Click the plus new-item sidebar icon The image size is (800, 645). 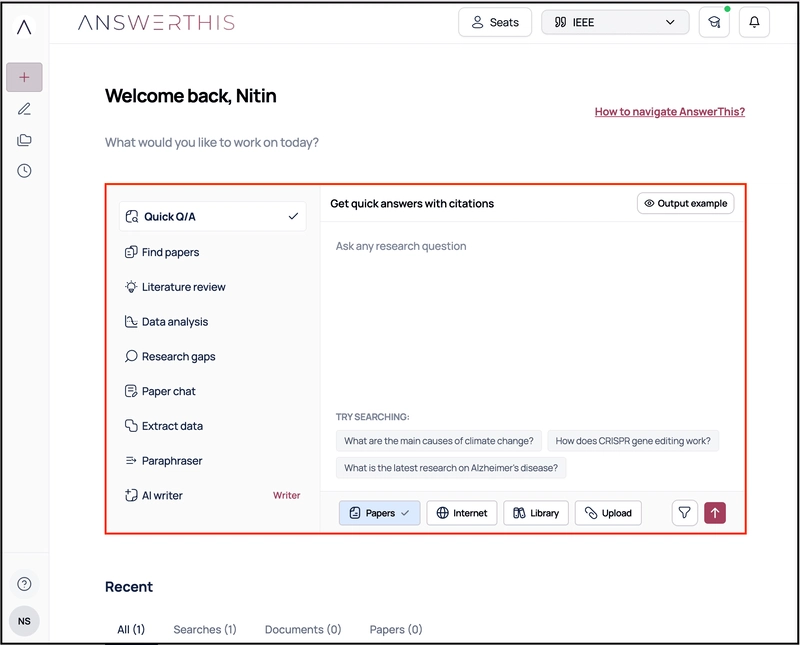click(24, 77)
